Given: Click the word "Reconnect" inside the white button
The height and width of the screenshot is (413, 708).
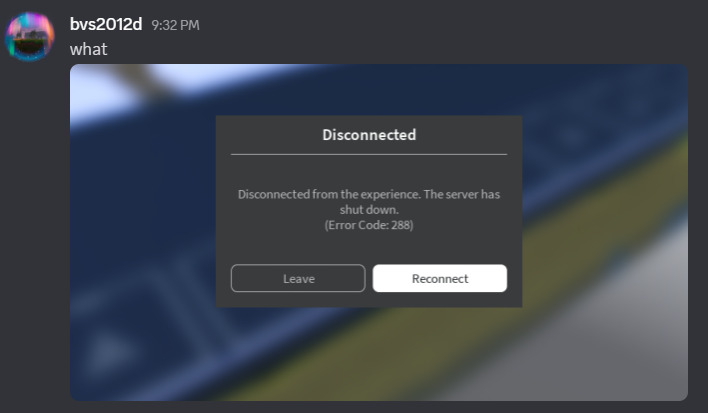Looking at the screenshot, I should pyautogui.click(x=440, y=278).
